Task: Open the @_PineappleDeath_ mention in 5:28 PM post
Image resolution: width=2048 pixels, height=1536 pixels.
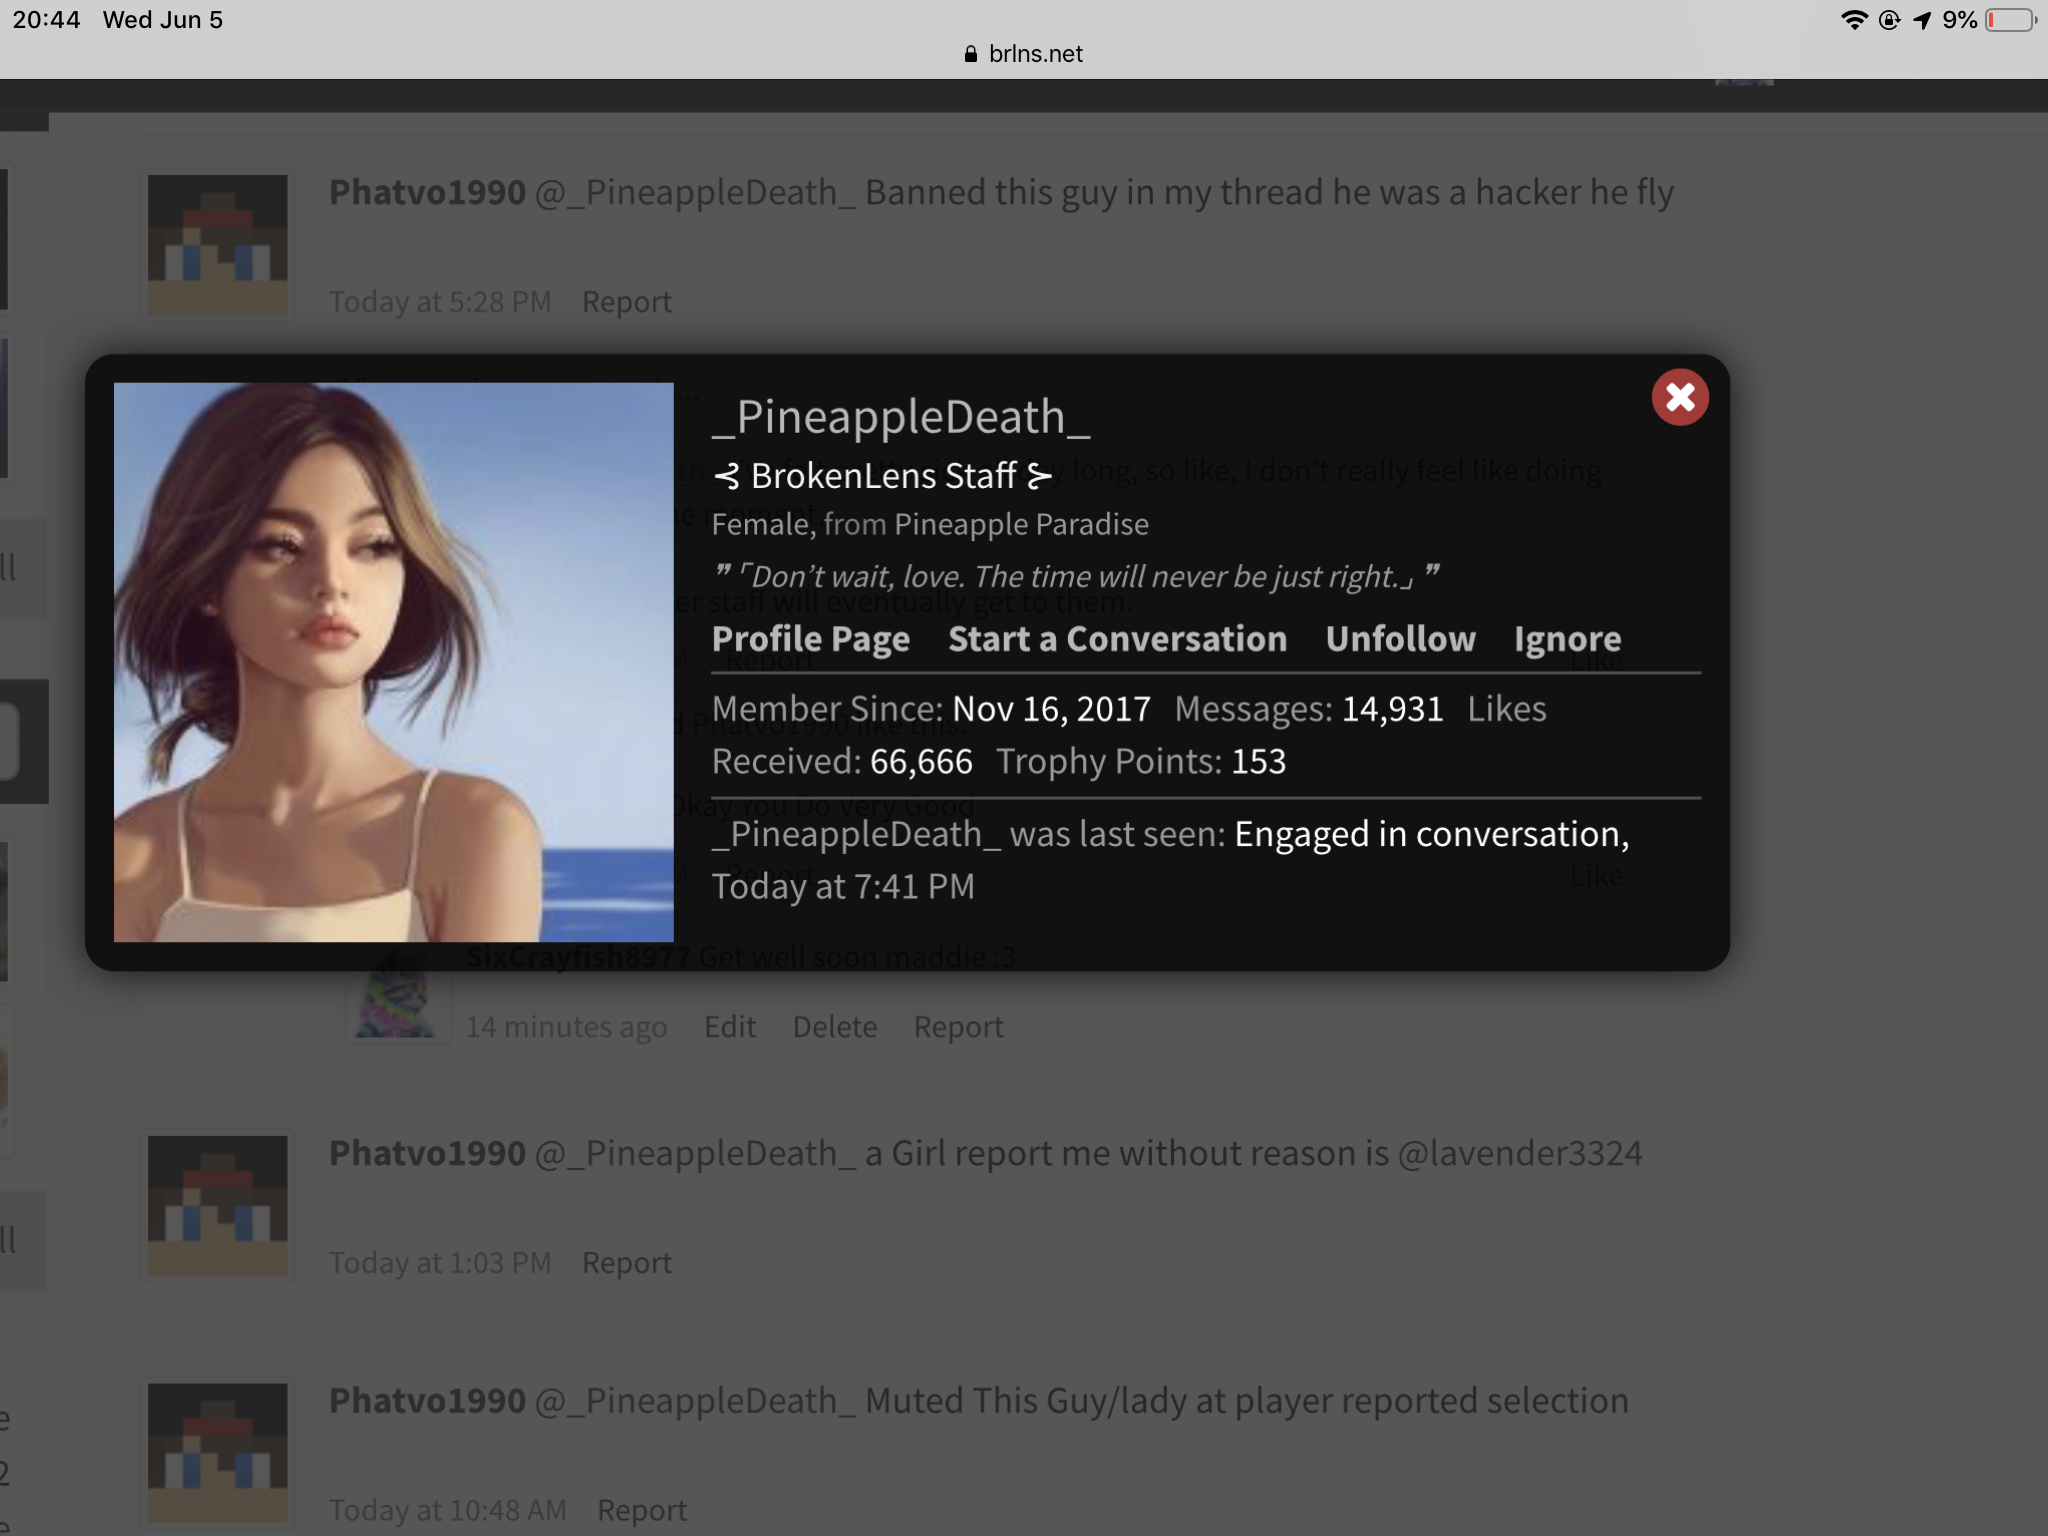Action: (695, 192)
